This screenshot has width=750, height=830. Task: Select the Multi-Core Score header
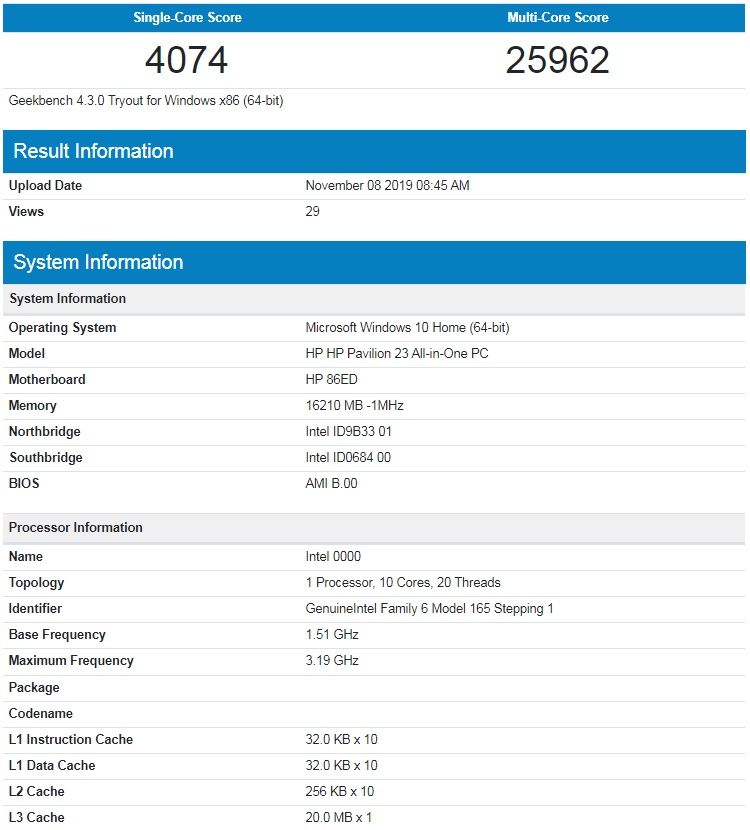(x=558, y=17)
